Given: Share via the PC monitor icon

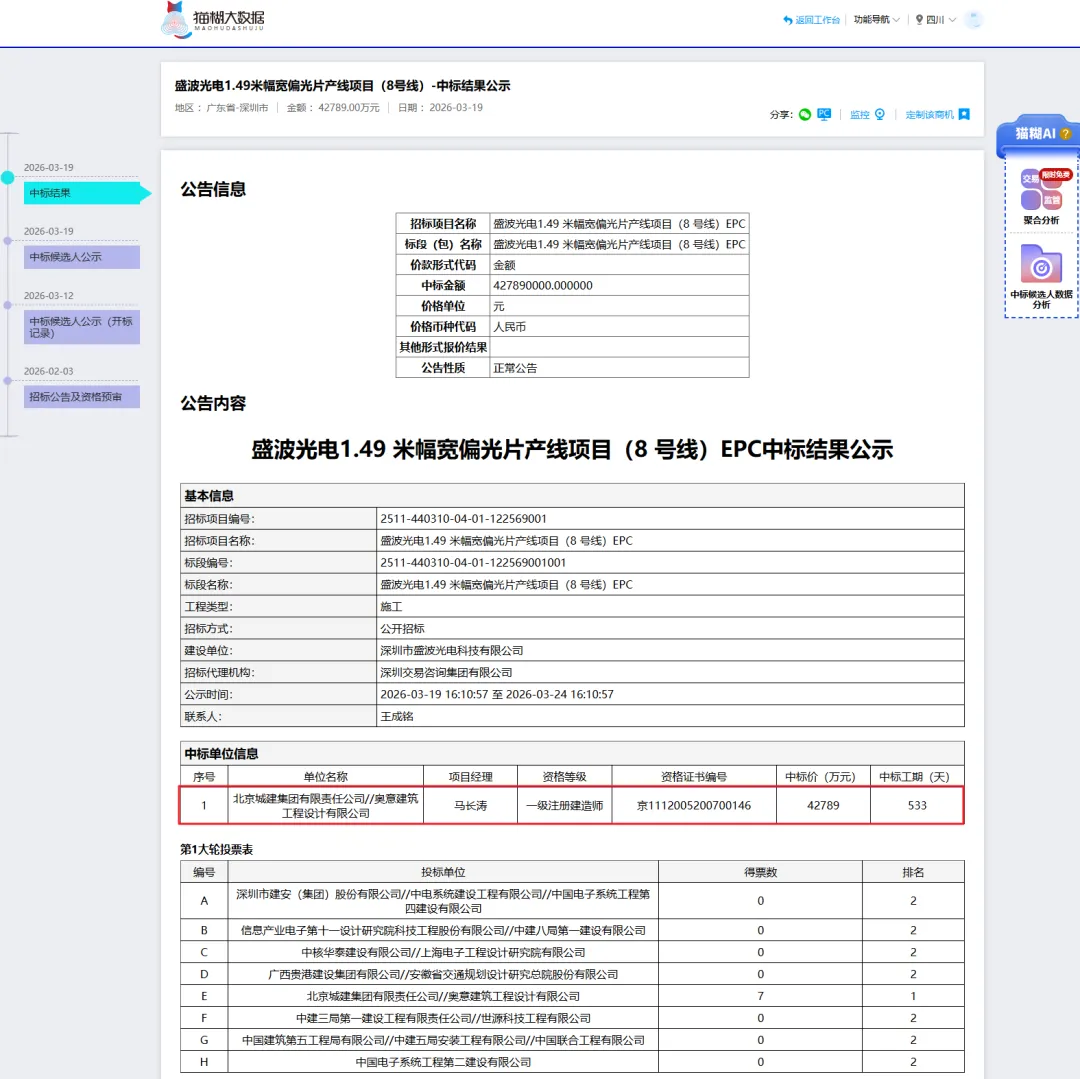Looking at the screenshot, I should (x=824, y=114).
